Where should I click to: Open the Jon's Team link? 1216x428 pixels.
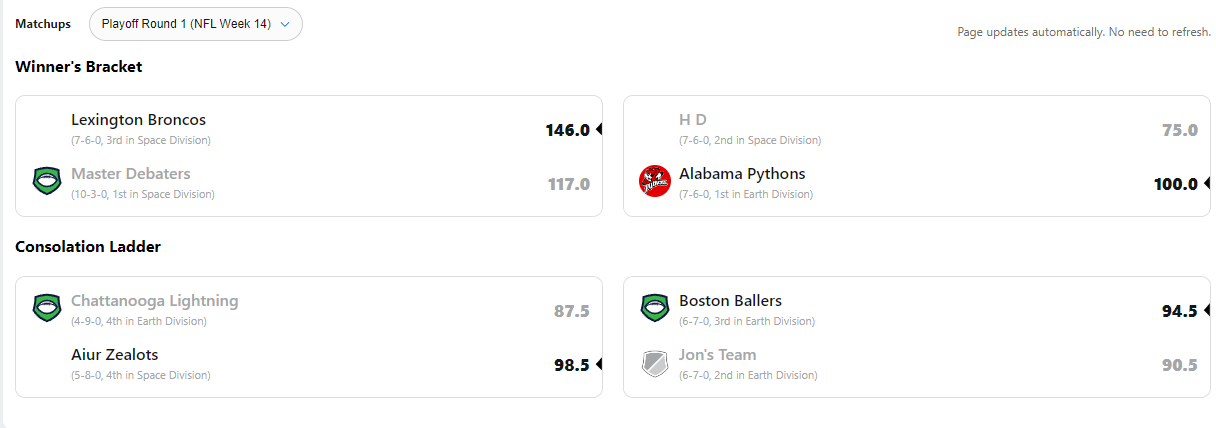[x=717, y=355]
